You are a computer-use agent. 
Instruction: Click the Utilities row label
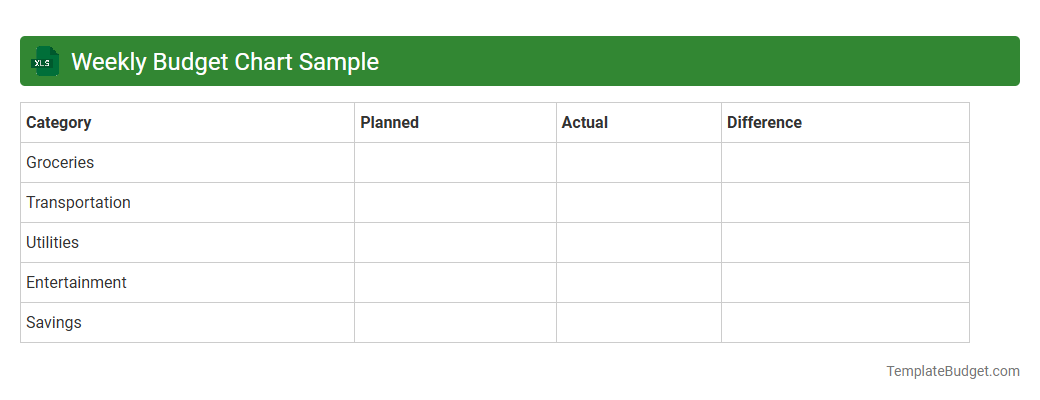click(52, 243)
